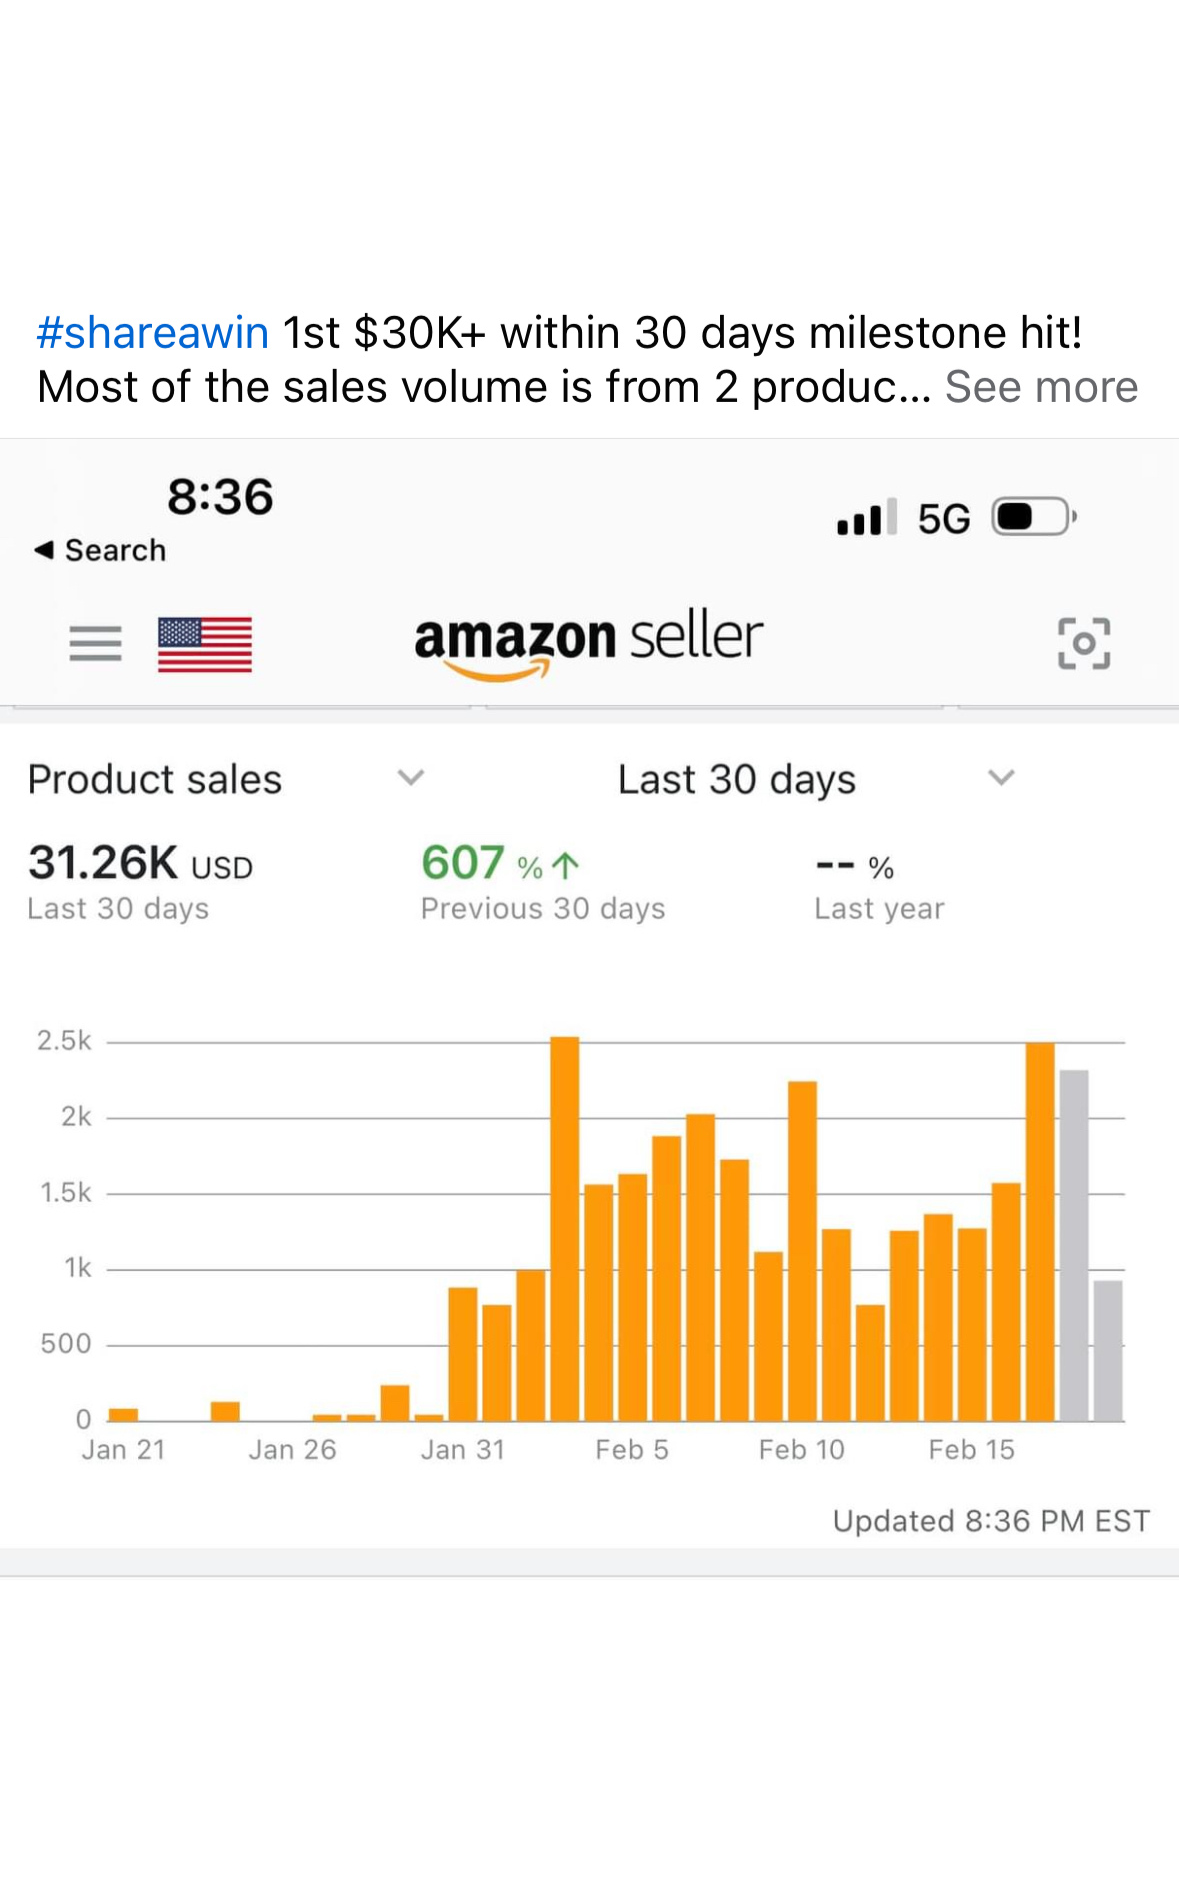The image size is (1179, 1889).
Task: Tap the Feb 15 axis label
Action: coord(971,1450)
